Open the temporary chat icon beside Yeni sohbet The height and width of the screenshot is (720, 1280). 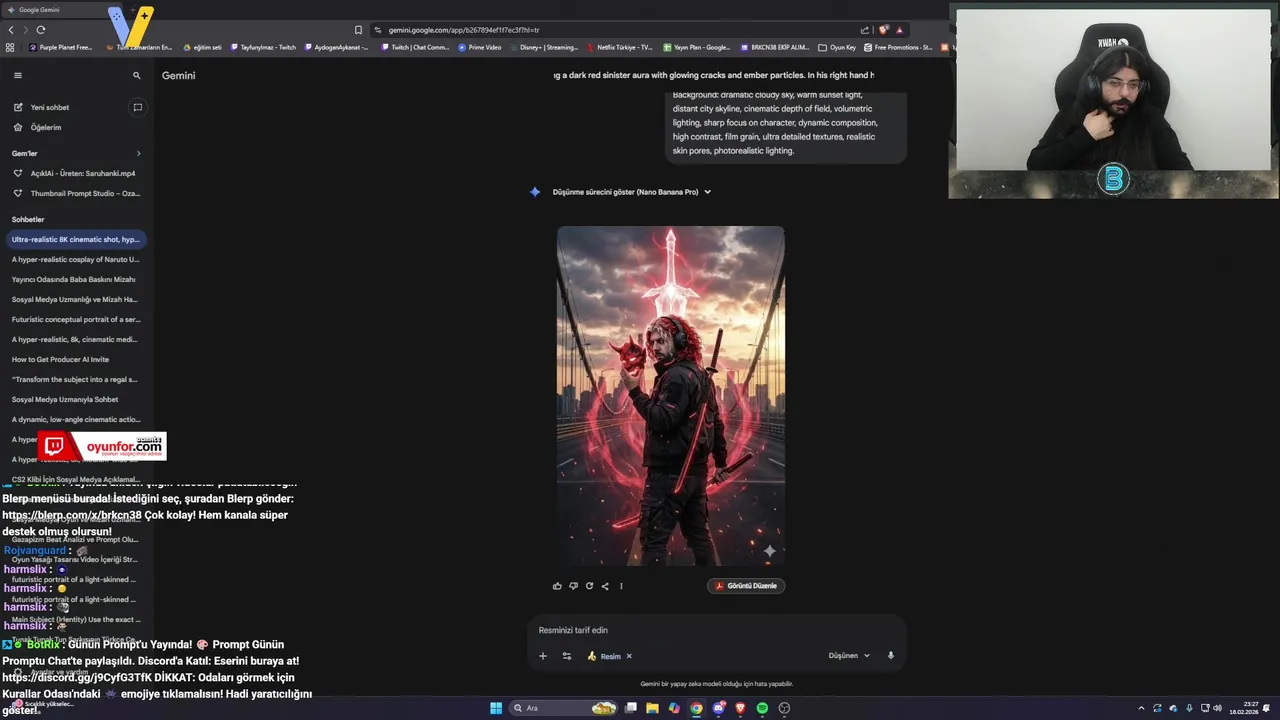pyautogui.click(x=138, y=107)
